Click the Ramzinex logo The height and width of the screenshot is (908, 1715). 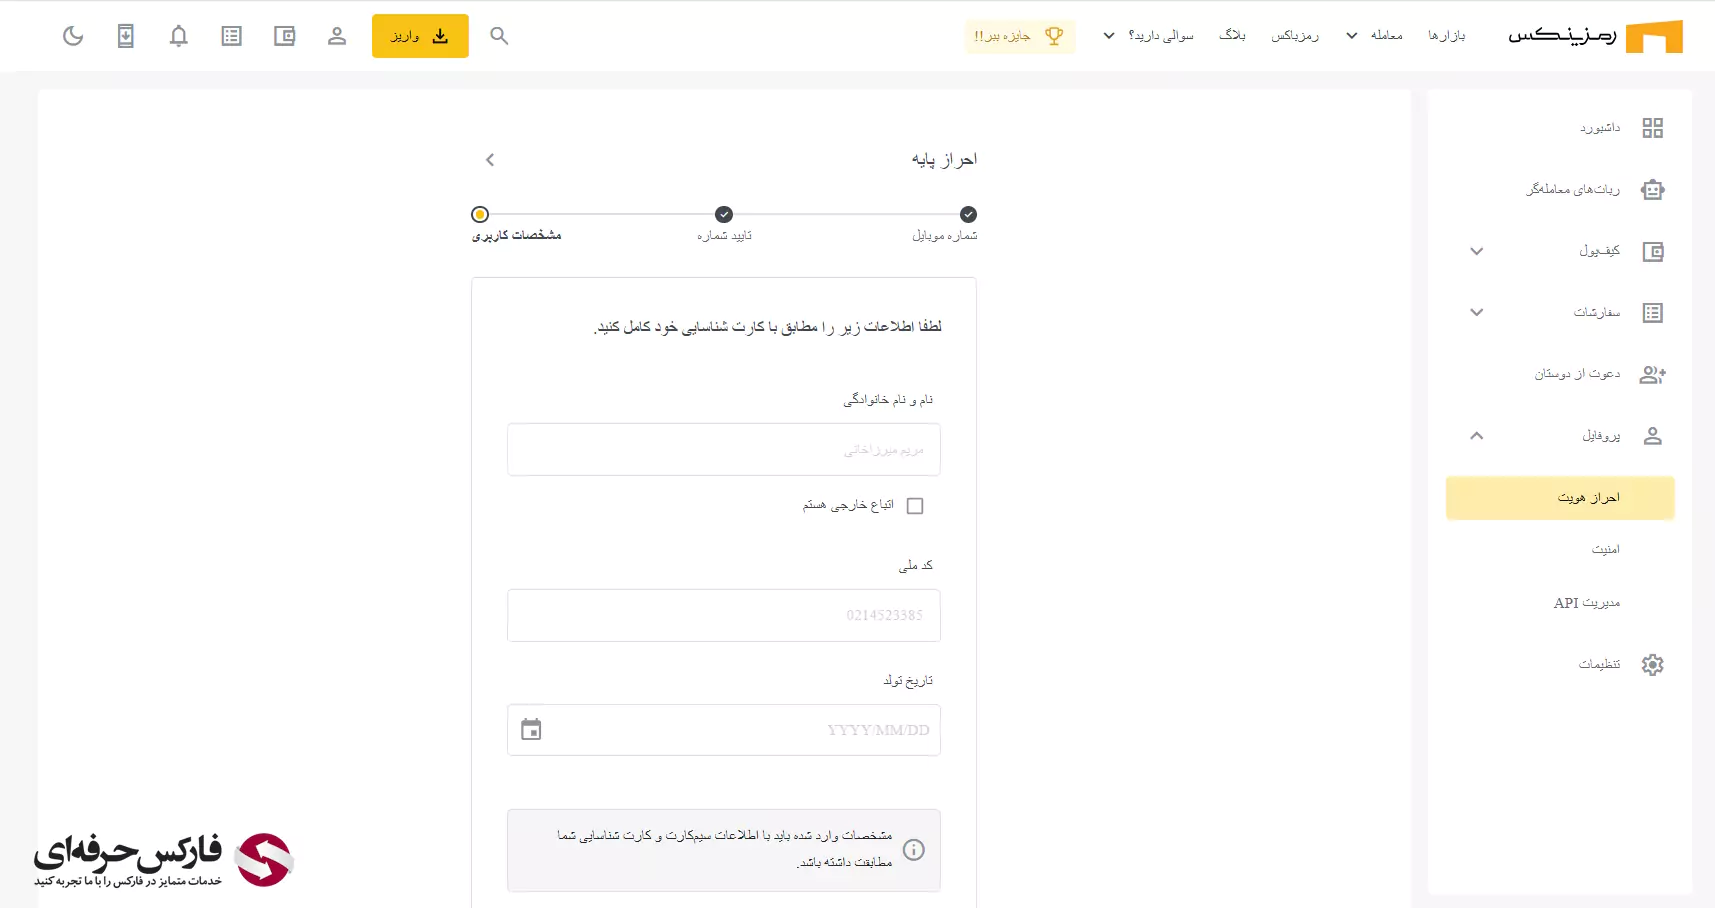(x=1595, y=36)
